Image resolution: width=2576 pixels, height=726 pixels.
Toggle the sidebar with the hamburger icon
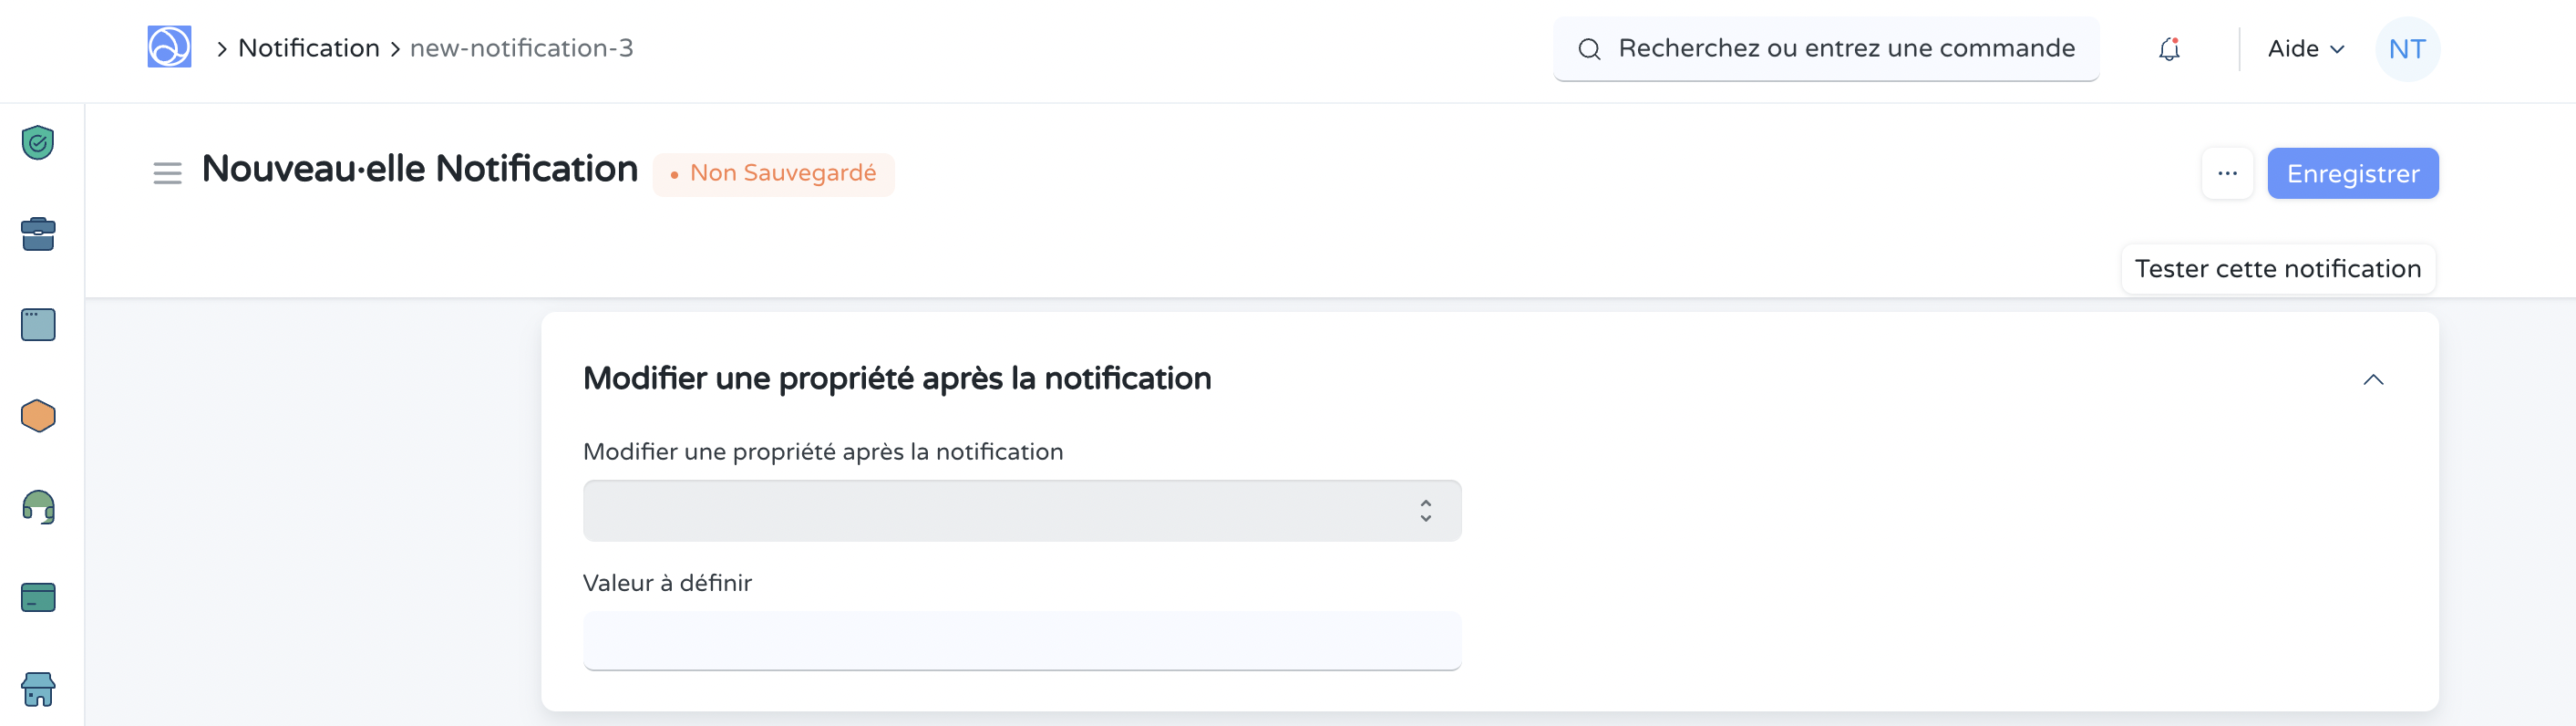pyautogui.click(x=167, y=173)
